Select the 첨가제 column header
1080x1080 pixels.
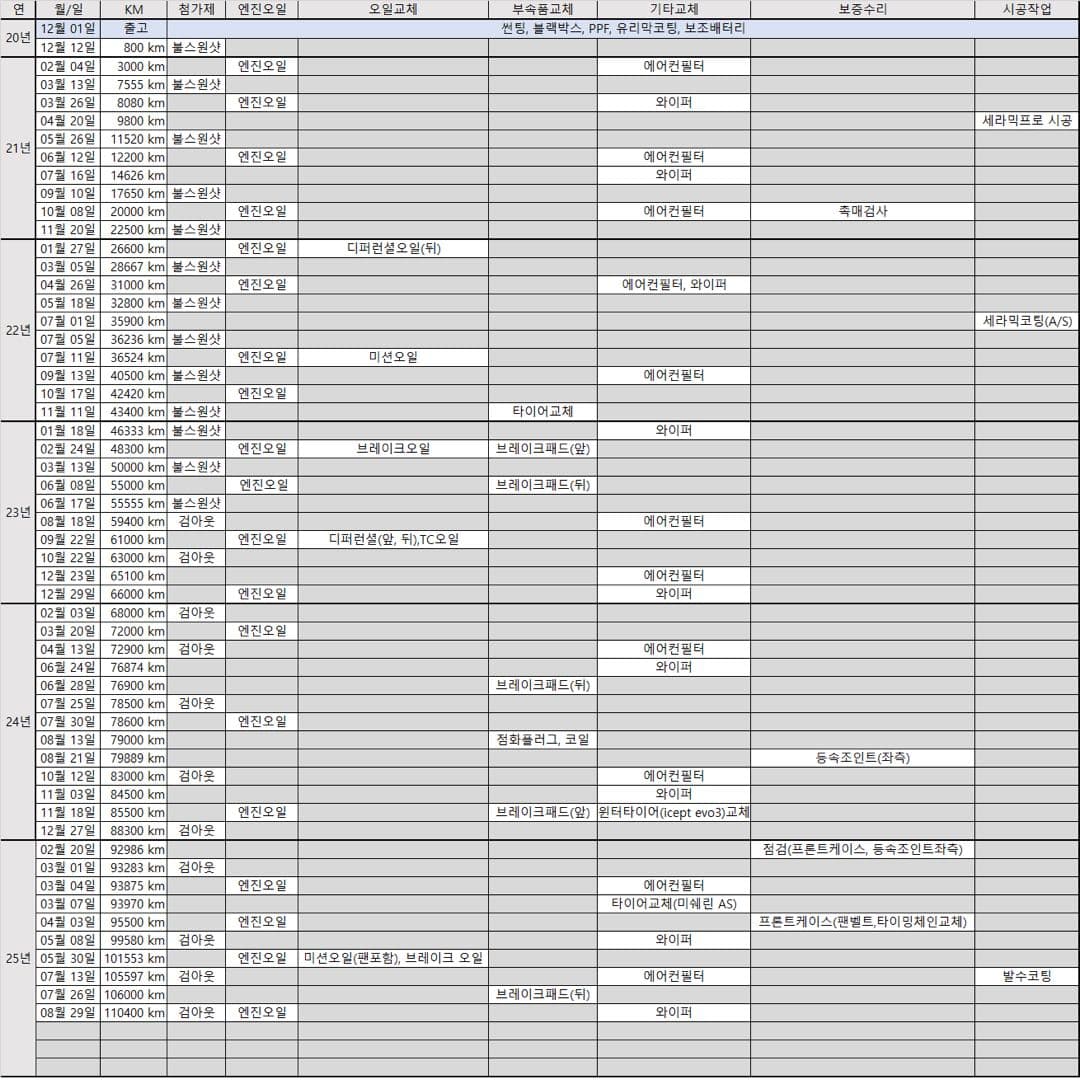point(196,9)
